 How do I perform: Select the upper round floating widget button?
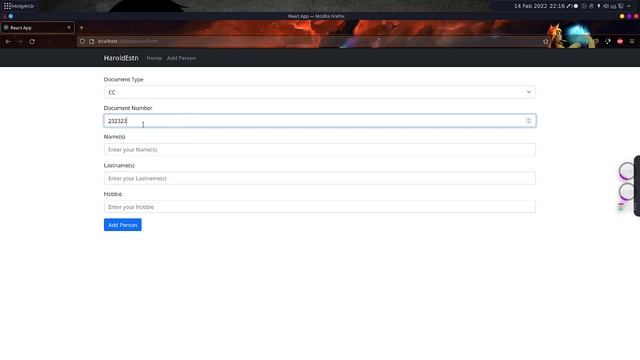point(627,171)
